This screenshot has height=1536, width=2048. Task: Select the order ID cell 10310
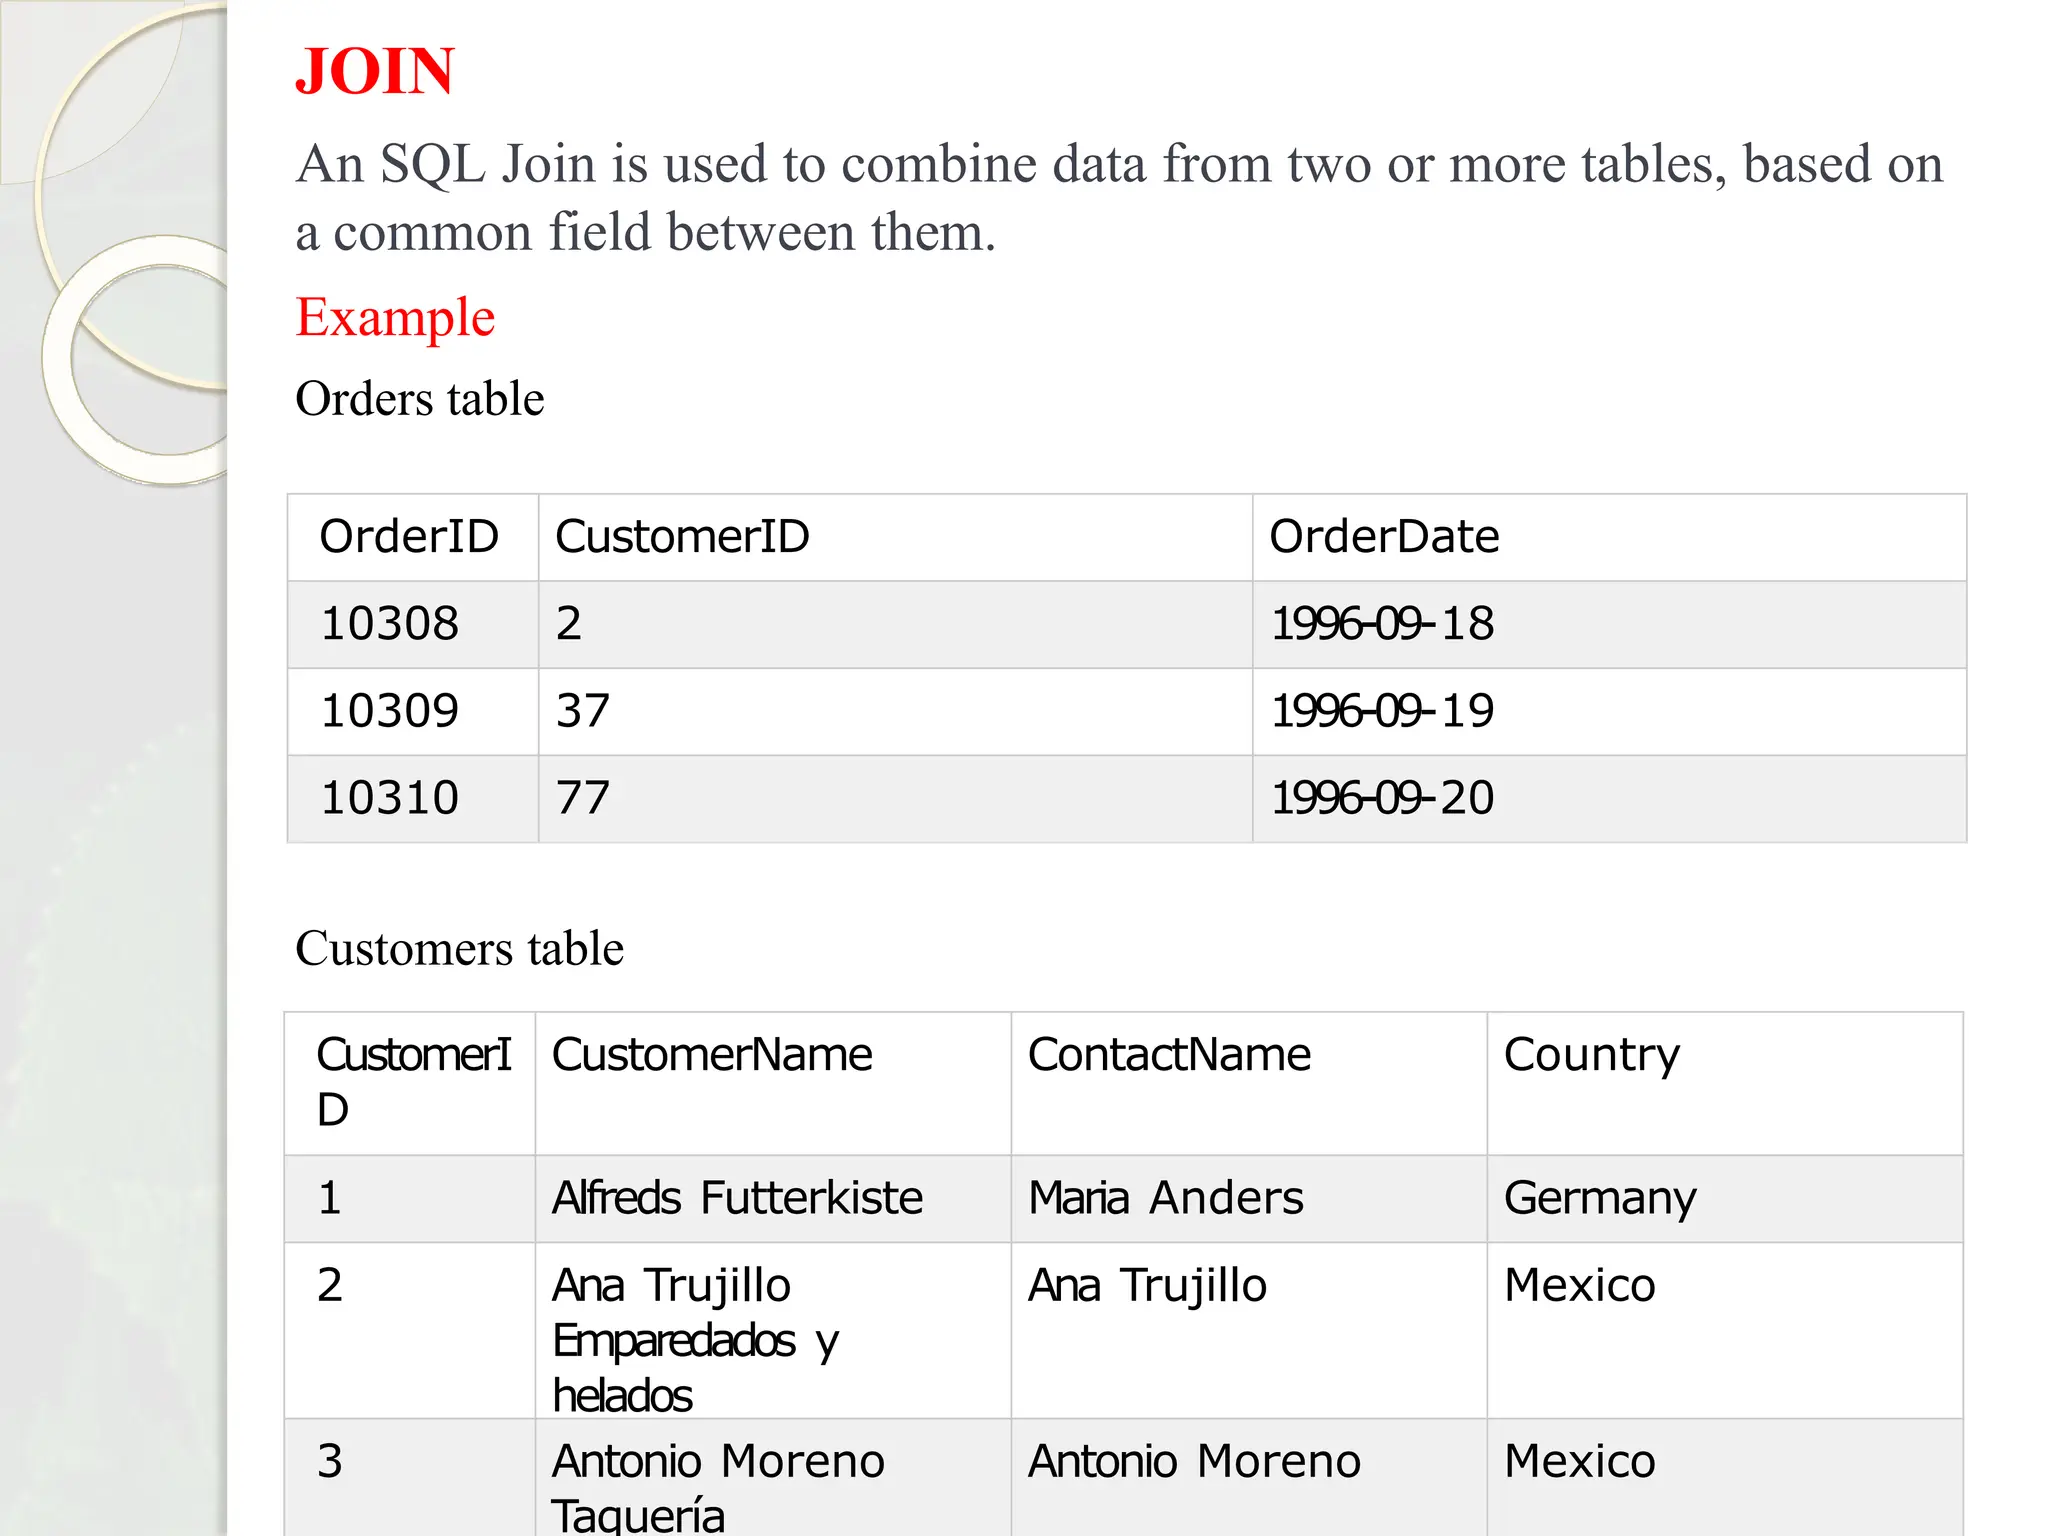390,798
